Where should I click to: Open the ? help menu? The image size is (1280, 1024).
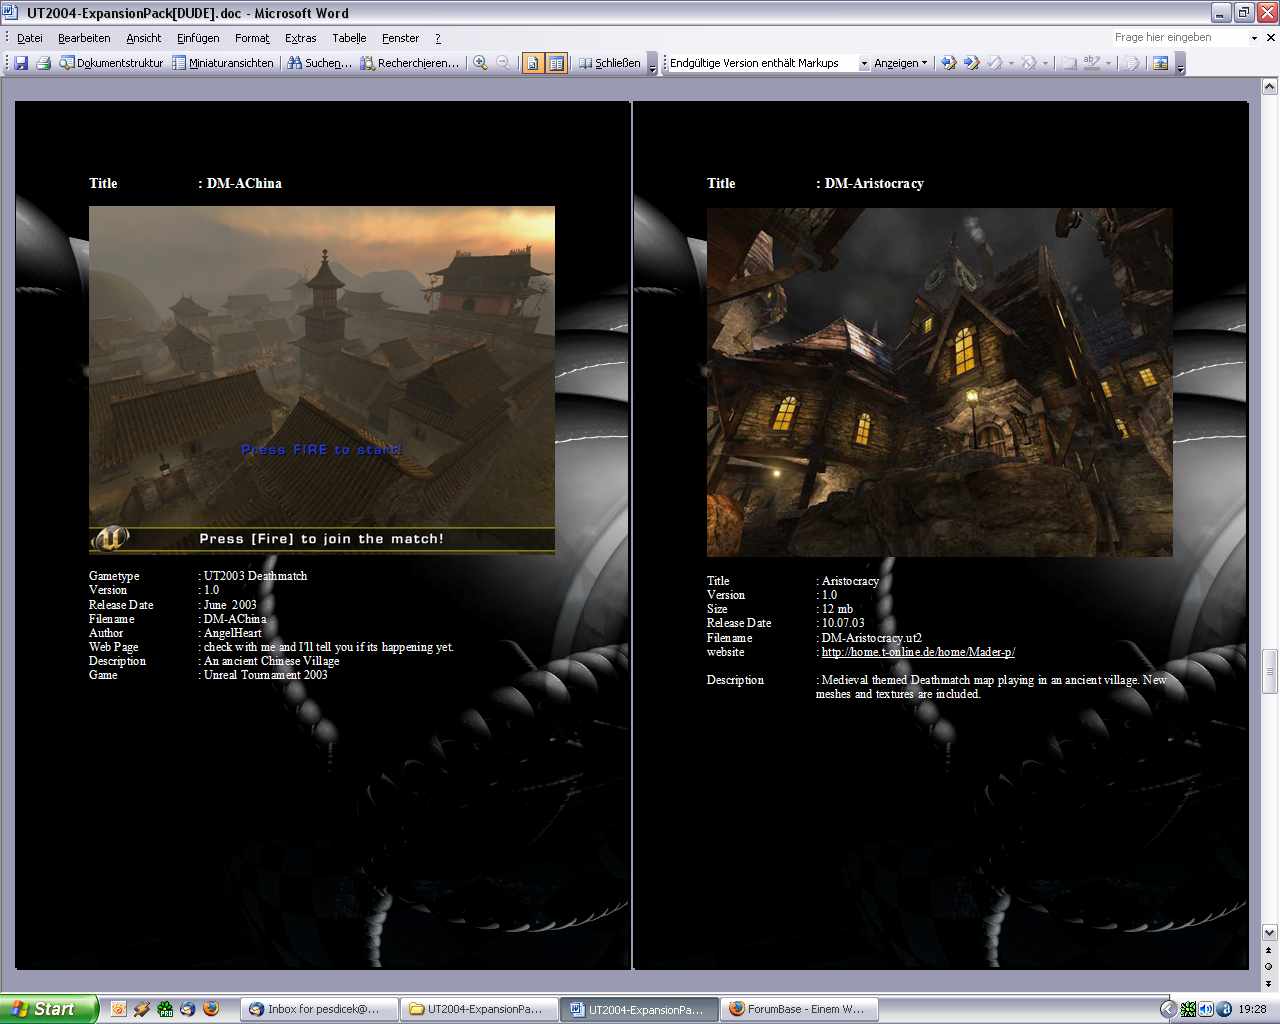click(x=437, y=38)
